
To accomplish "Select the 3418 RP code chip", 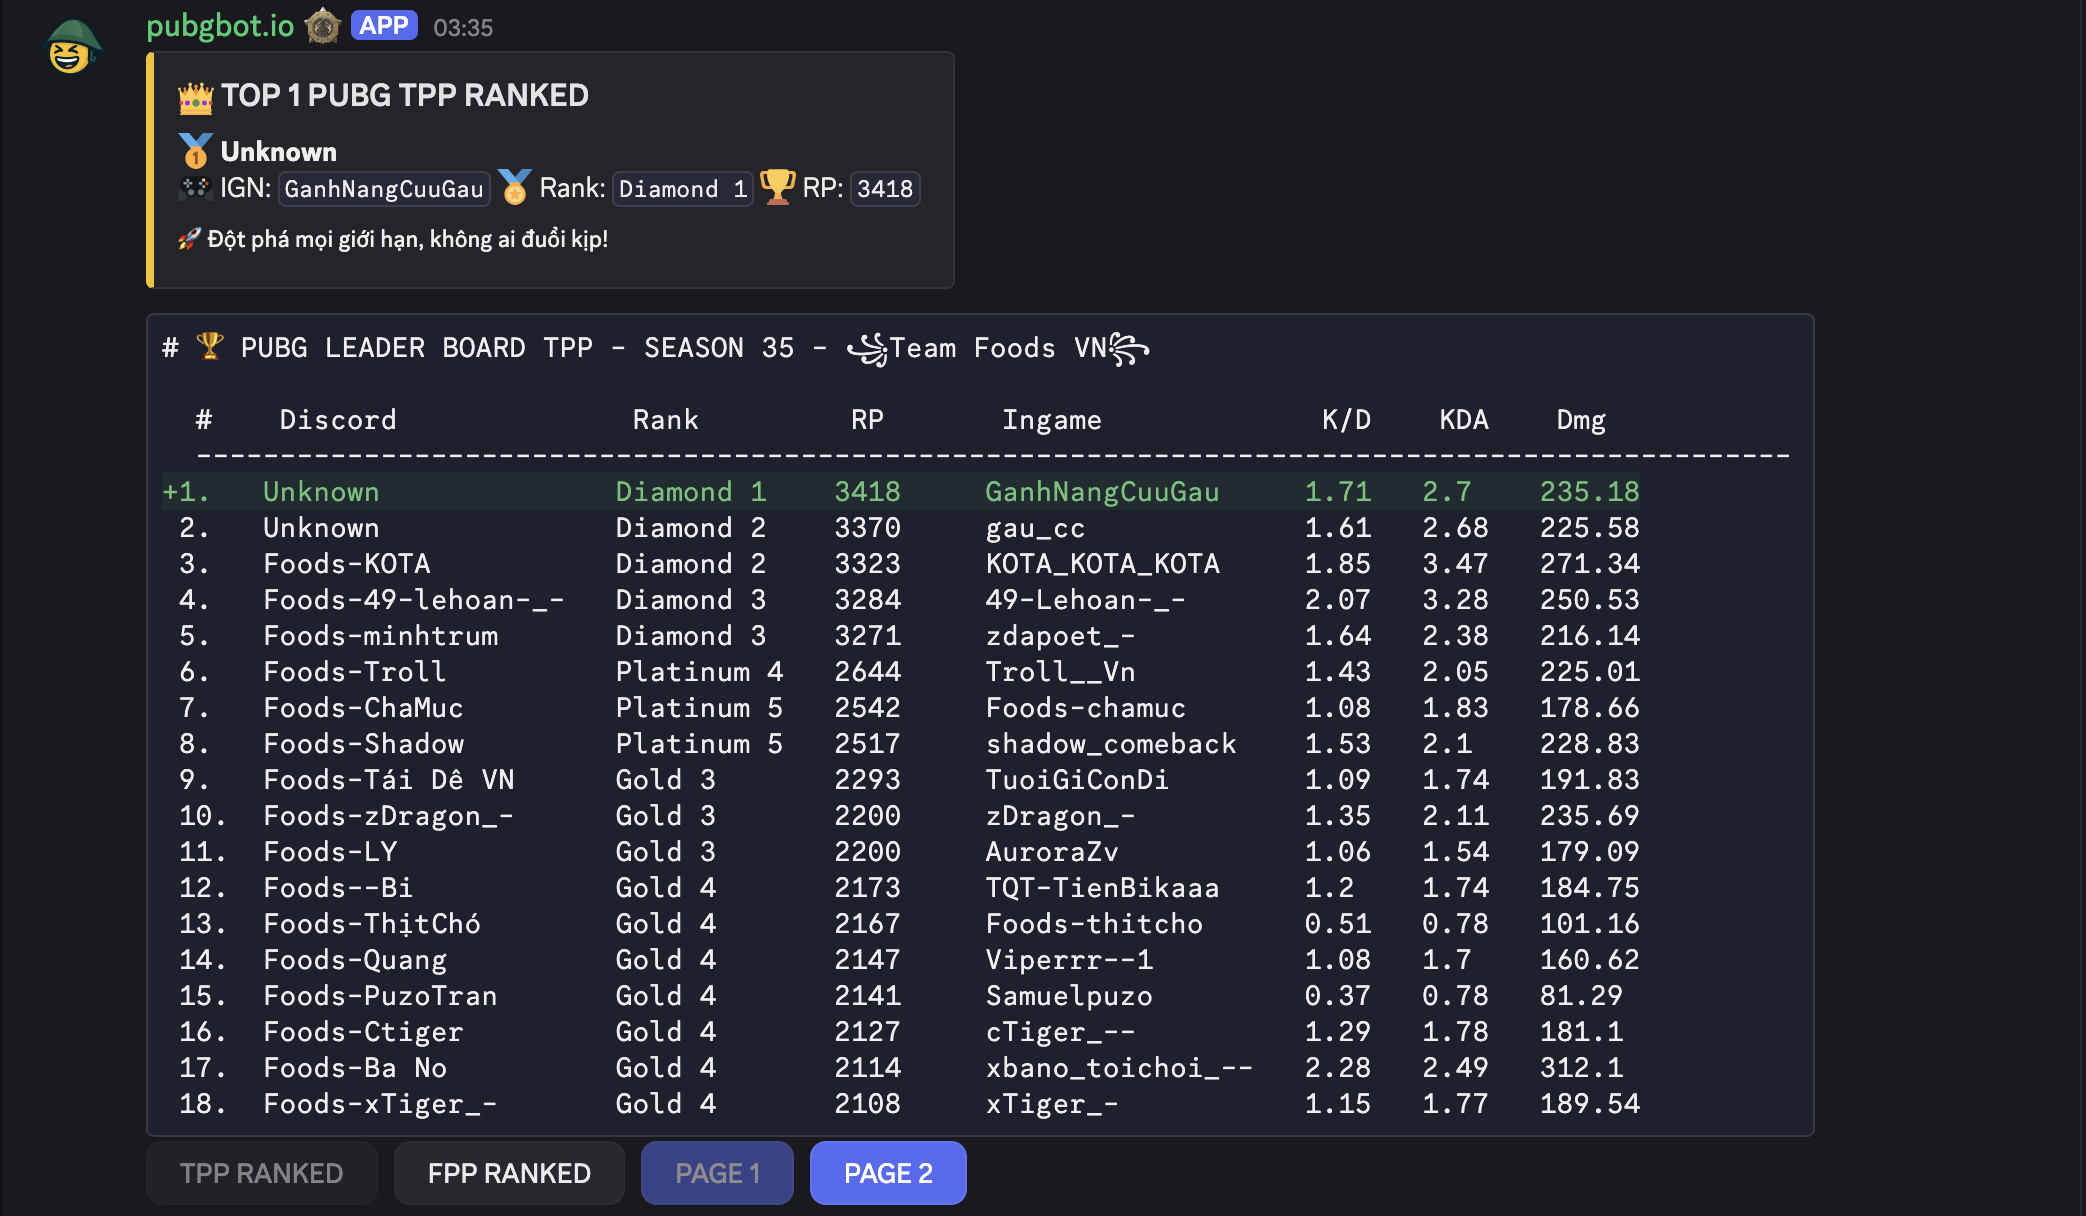I will click(x=885, y=189).
